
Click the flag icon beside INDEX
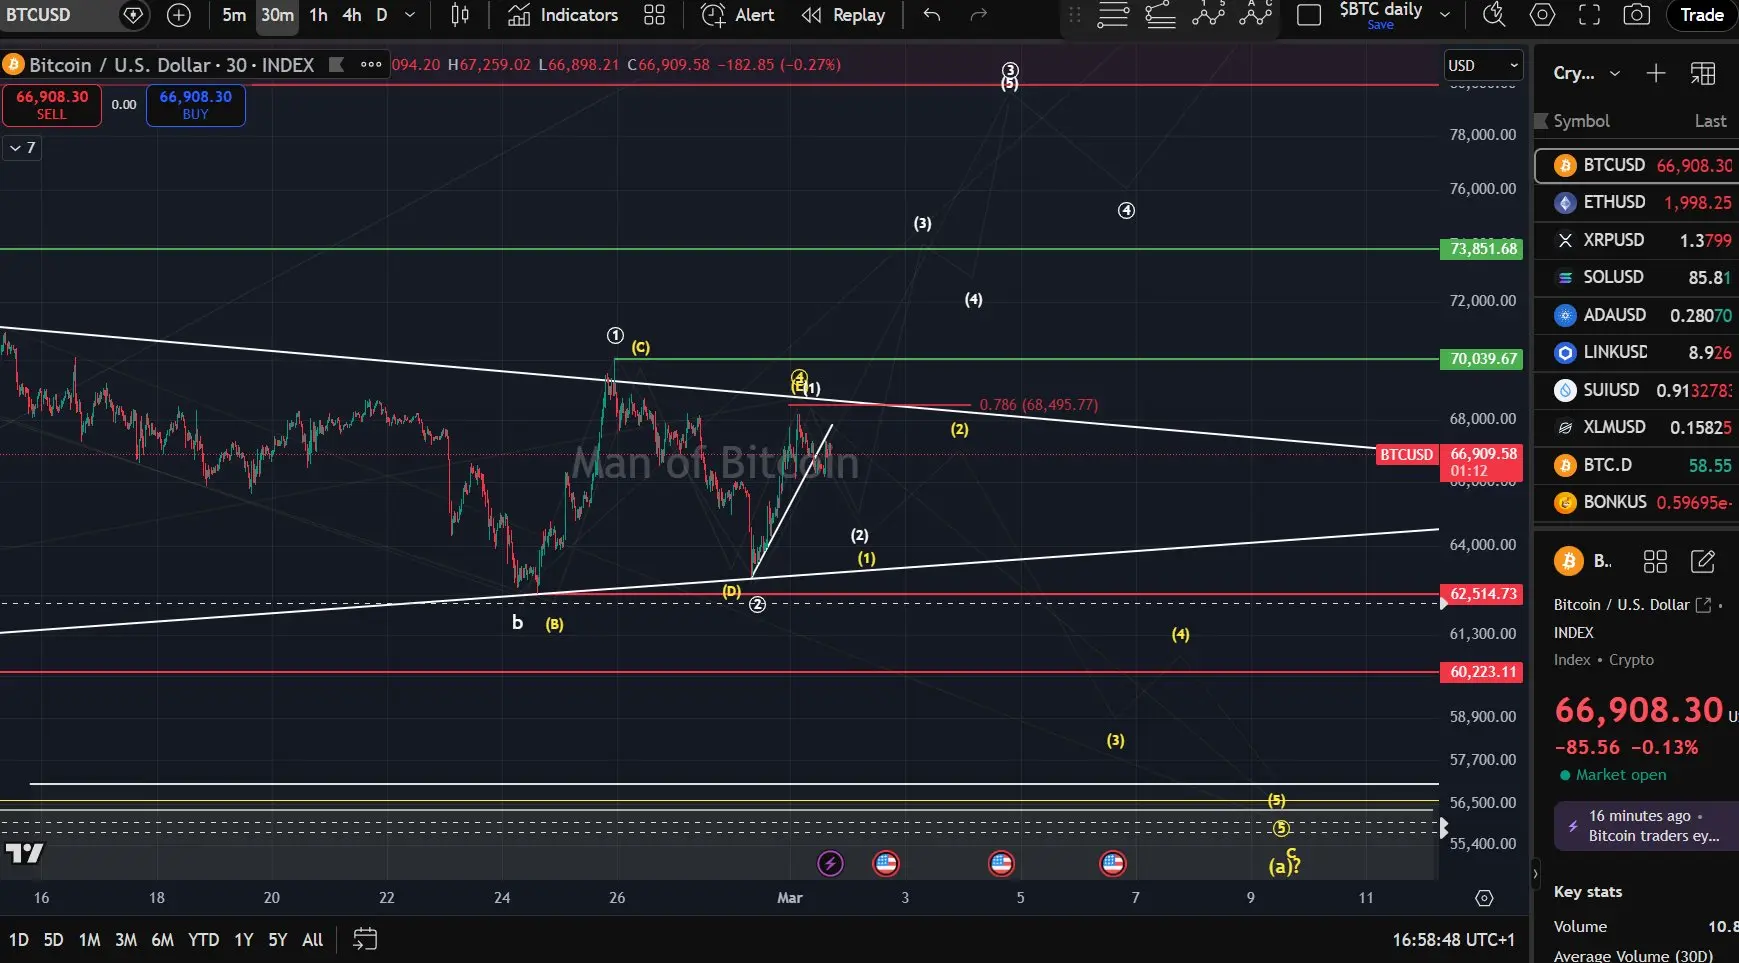tap(337, 65)
